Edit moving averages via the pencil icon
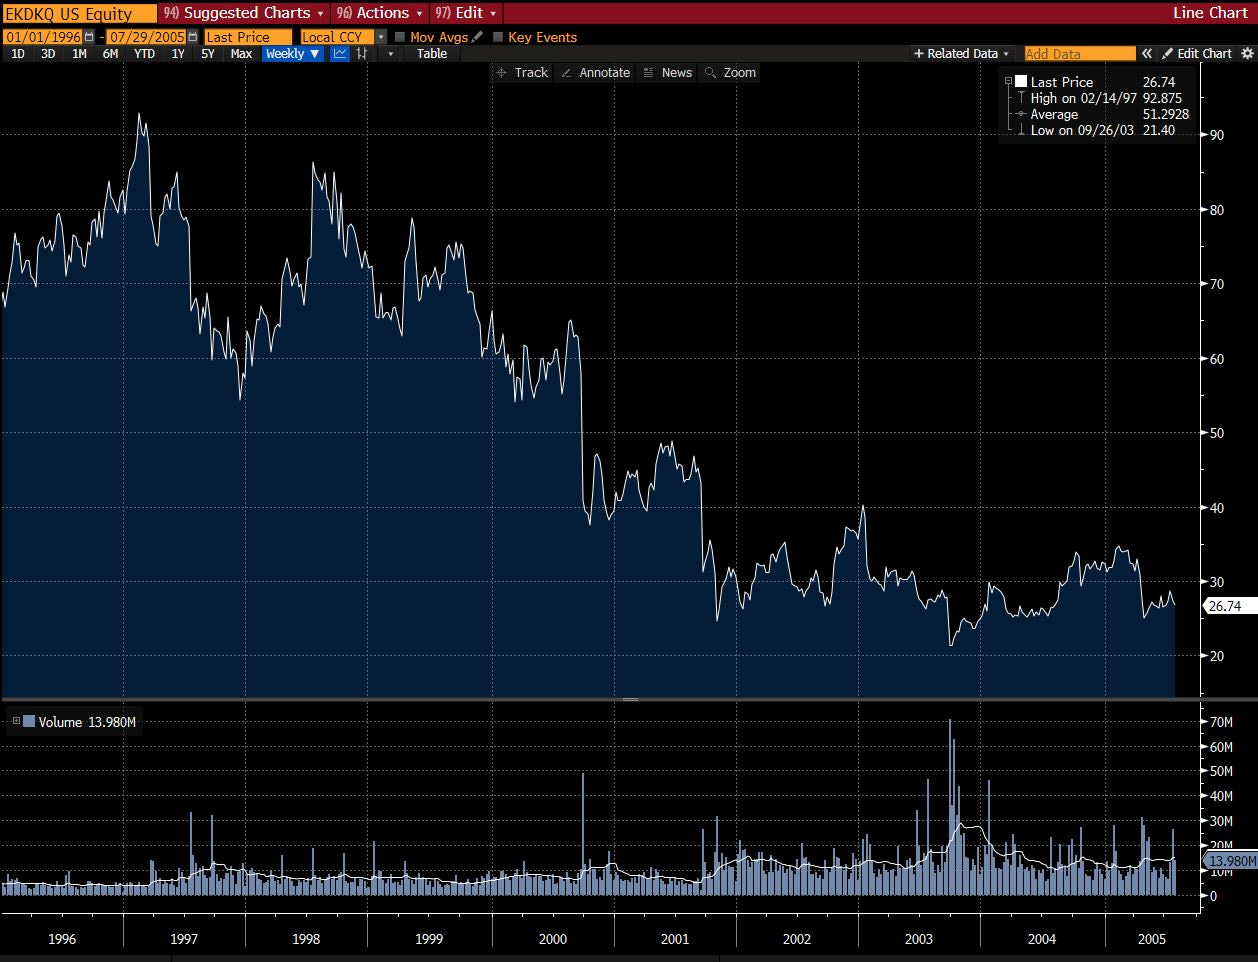The image size is (1258, 962). tap(477, 37)
